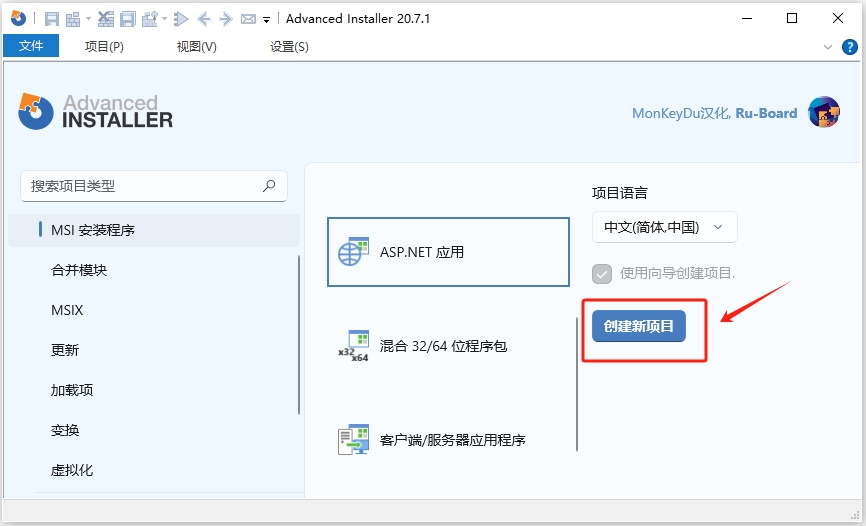The height and width of the screenshot is (526, 866).
Task: Open the MonKeyDu汉化, Ru-Board link
Action: (714, 113)
